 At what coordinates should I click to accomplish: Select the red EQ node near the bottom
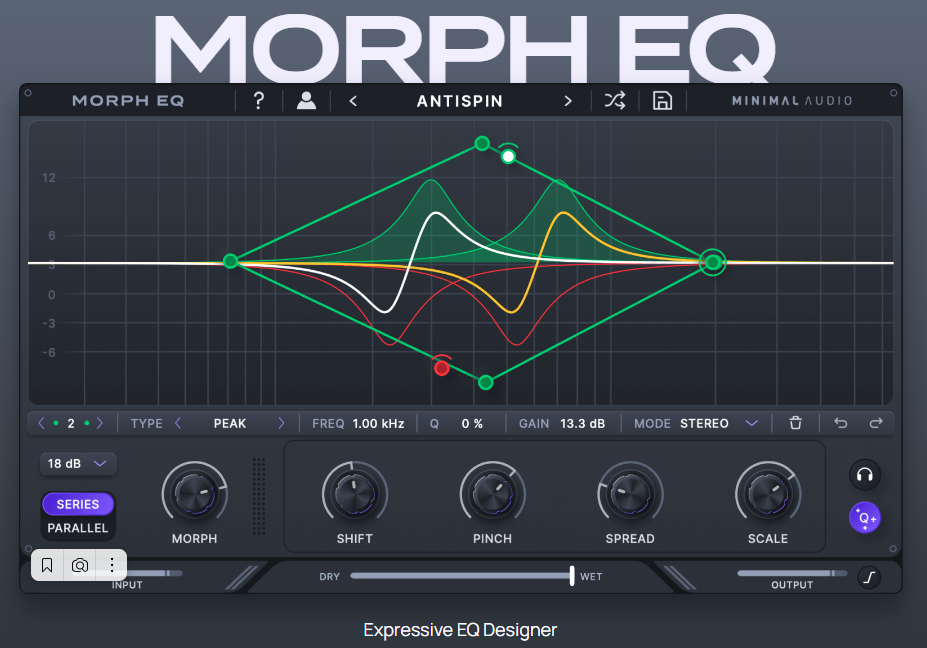tap(442, 368)
